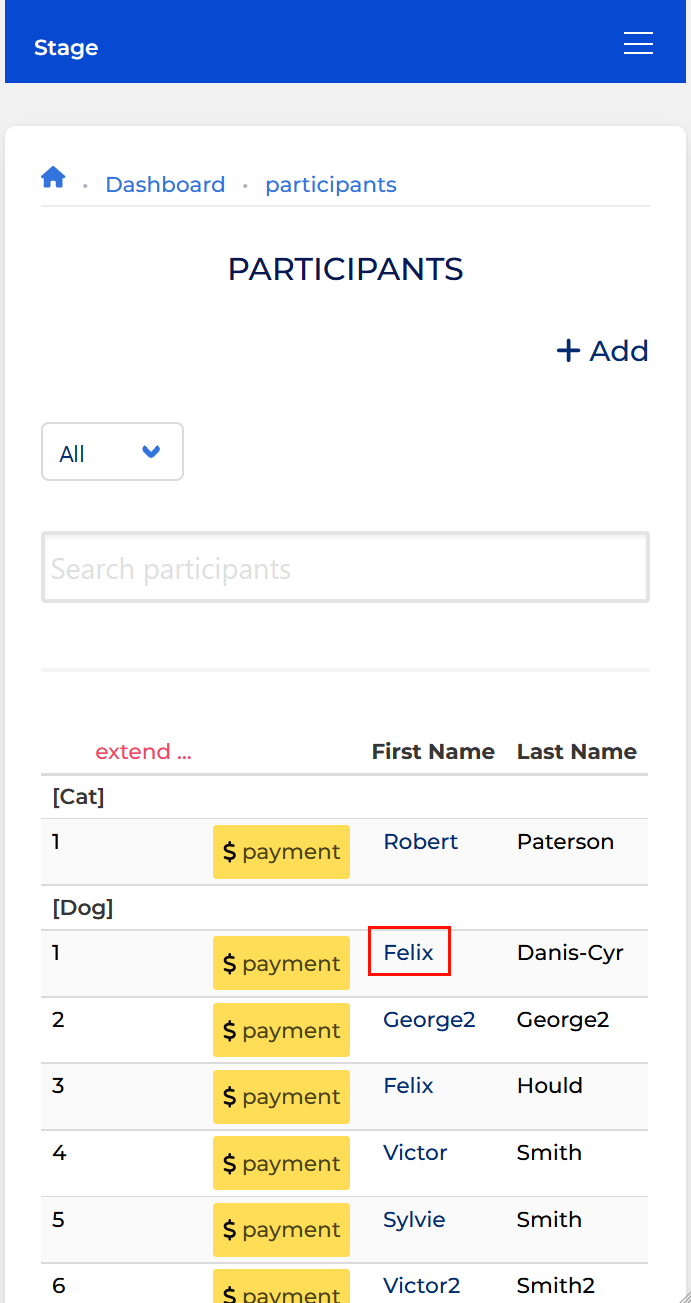Click payment button for George2
The height and width of the screenshot is (1303, 691).
(281, 1030)
